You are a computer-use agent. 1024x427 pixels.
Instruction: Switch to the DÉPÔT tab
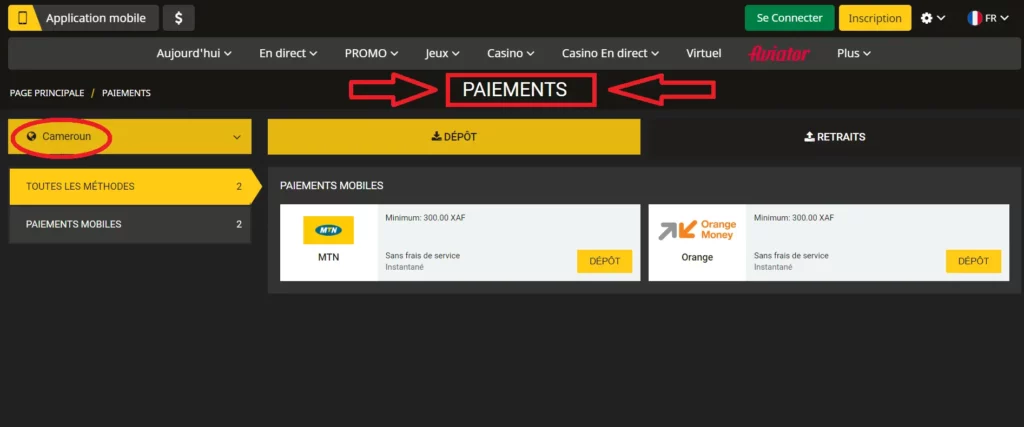(x=454, y=136)
